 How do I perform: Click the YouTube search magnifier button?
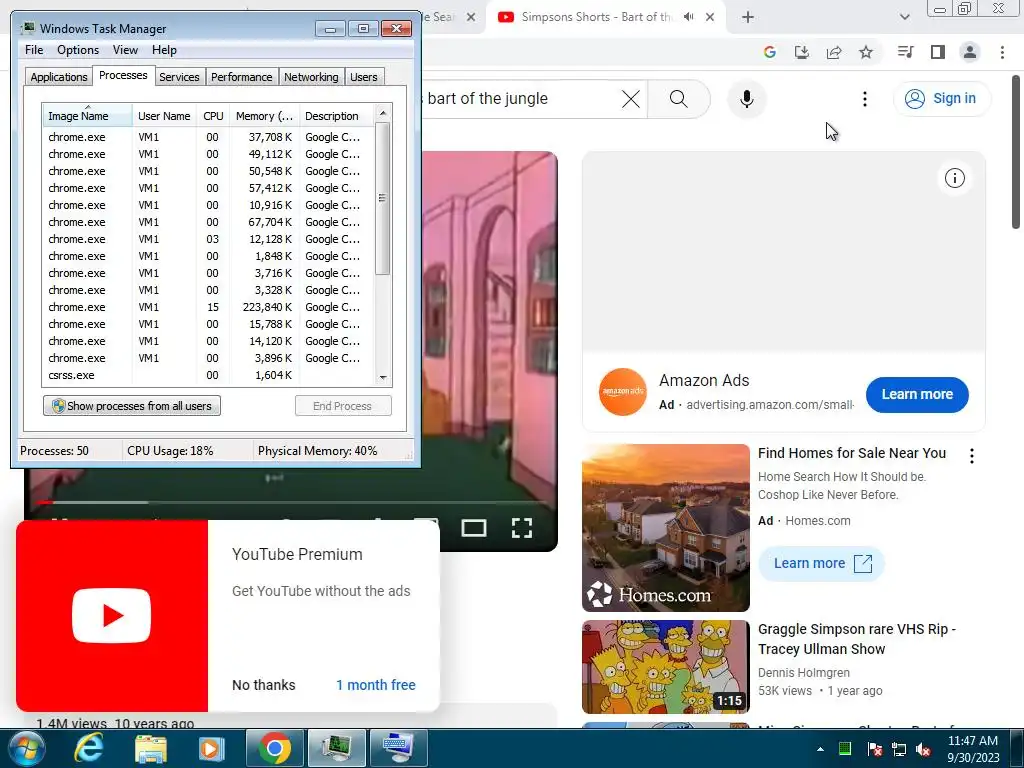(679, 99)
